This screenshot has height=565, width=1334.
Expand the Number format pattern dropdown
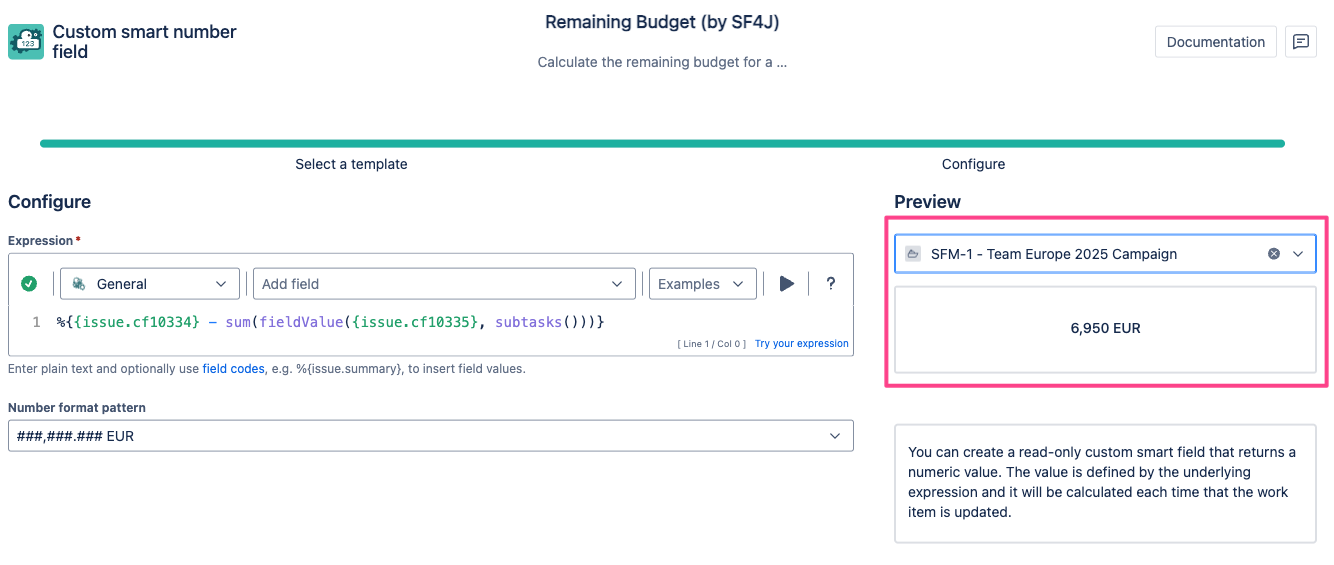tap(835, 436)
